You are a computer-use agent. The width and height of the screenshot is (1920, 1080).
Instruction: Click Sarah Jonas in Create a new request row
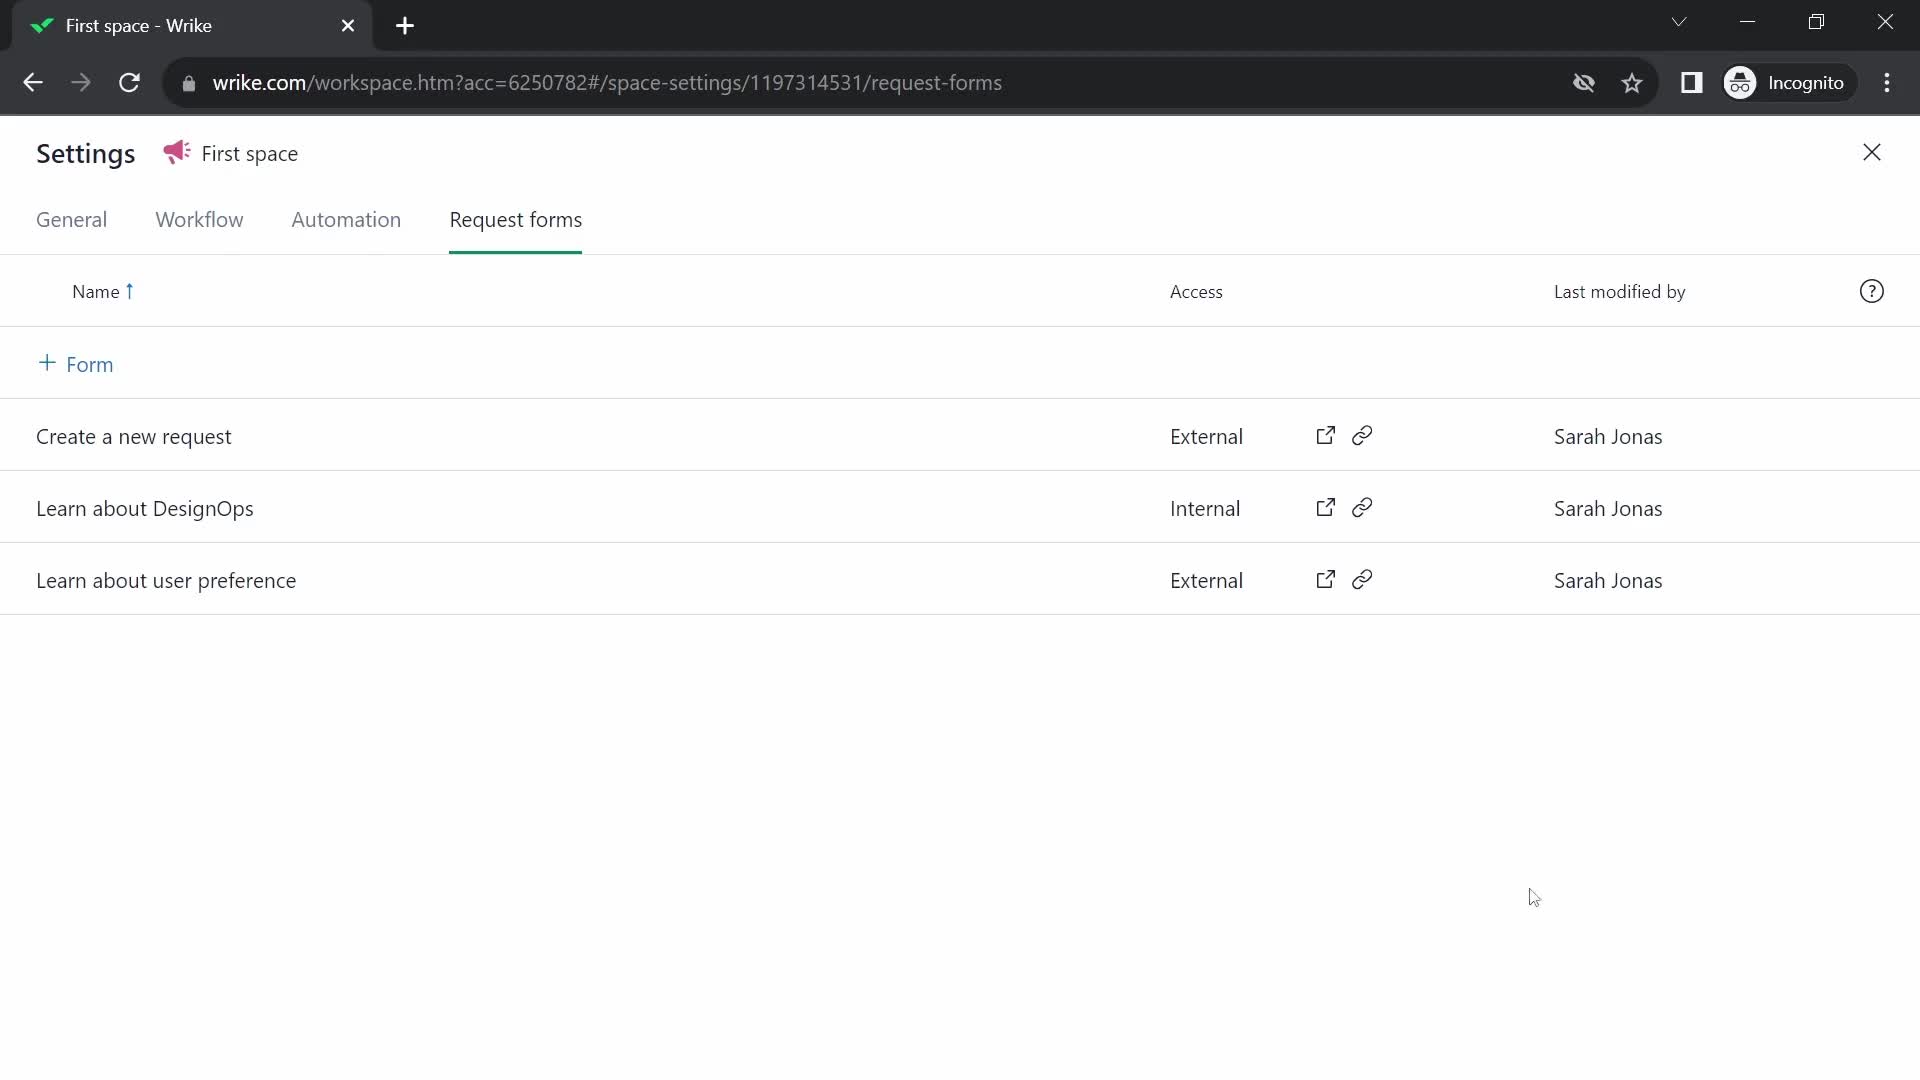(1608, 437)
